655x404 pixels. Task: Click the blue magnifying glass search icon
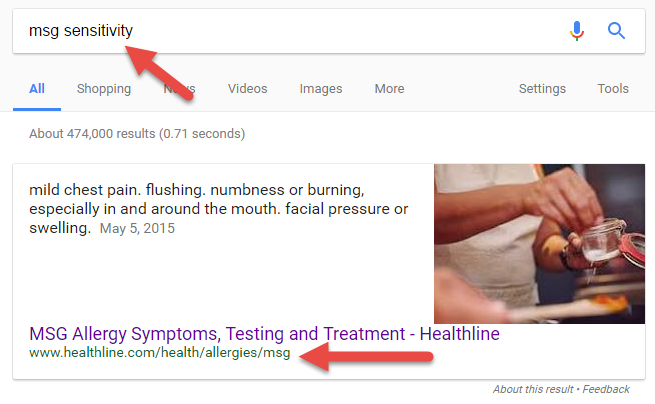(616, 31)
